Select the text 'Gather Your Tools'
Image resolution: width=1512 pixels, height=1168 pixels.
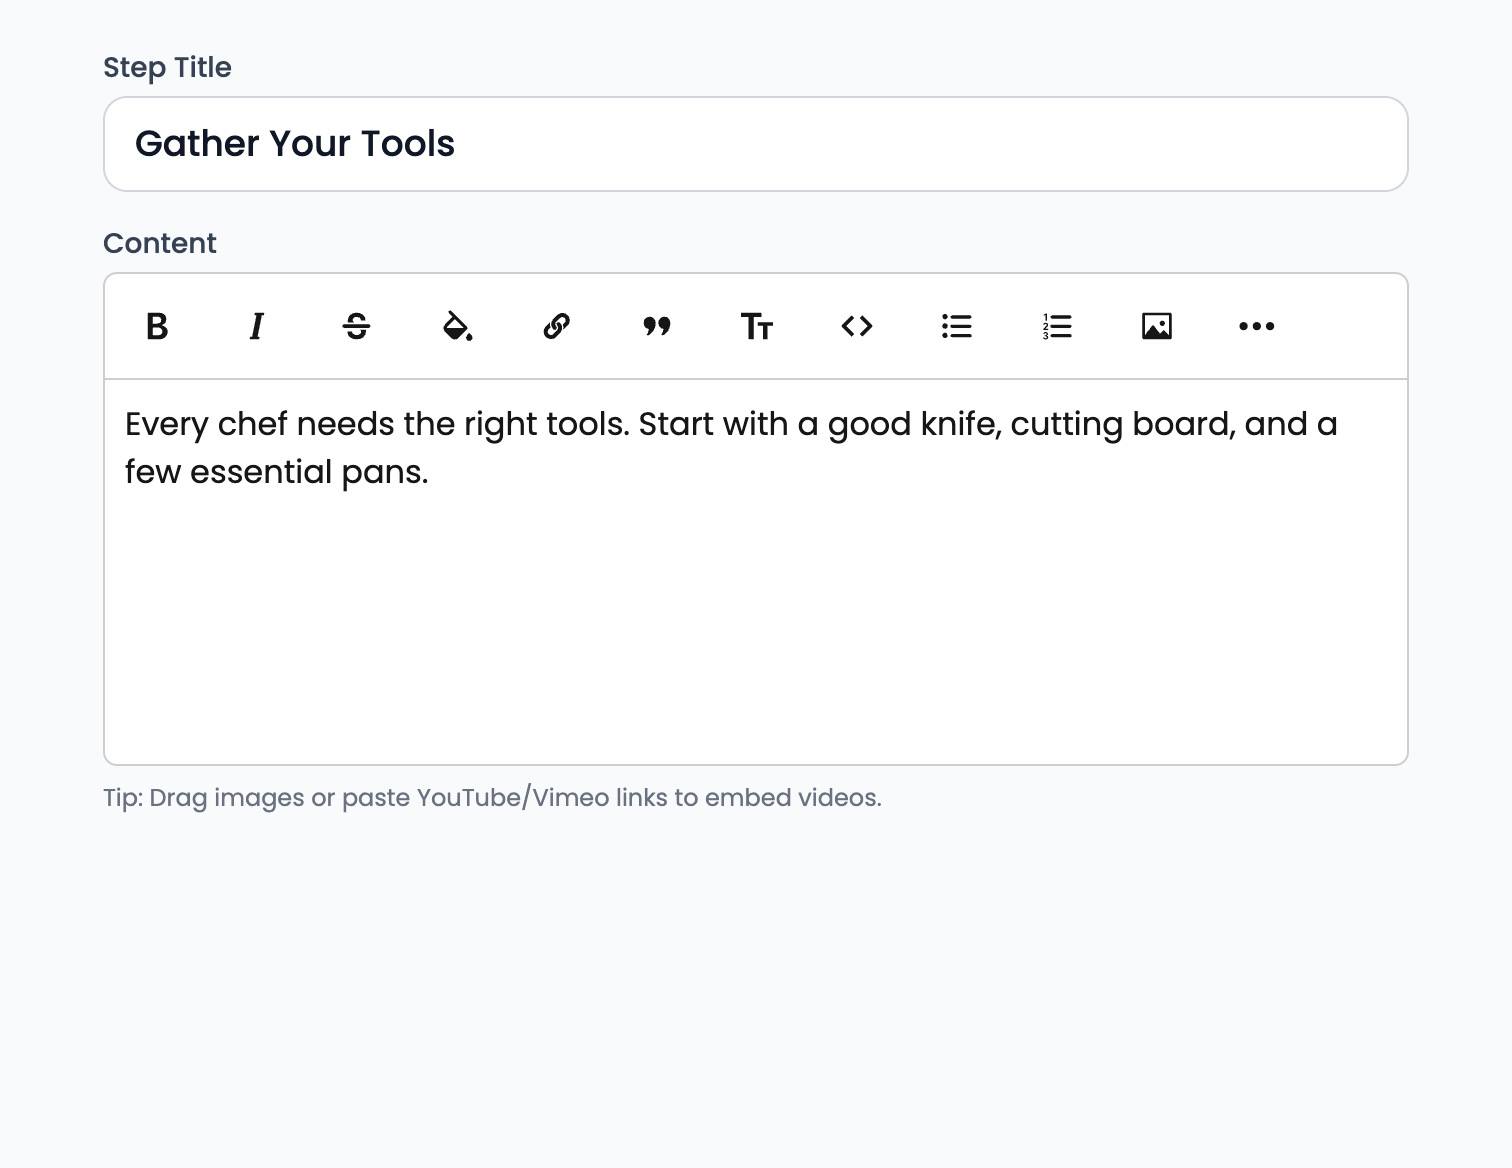click(294, 144)
